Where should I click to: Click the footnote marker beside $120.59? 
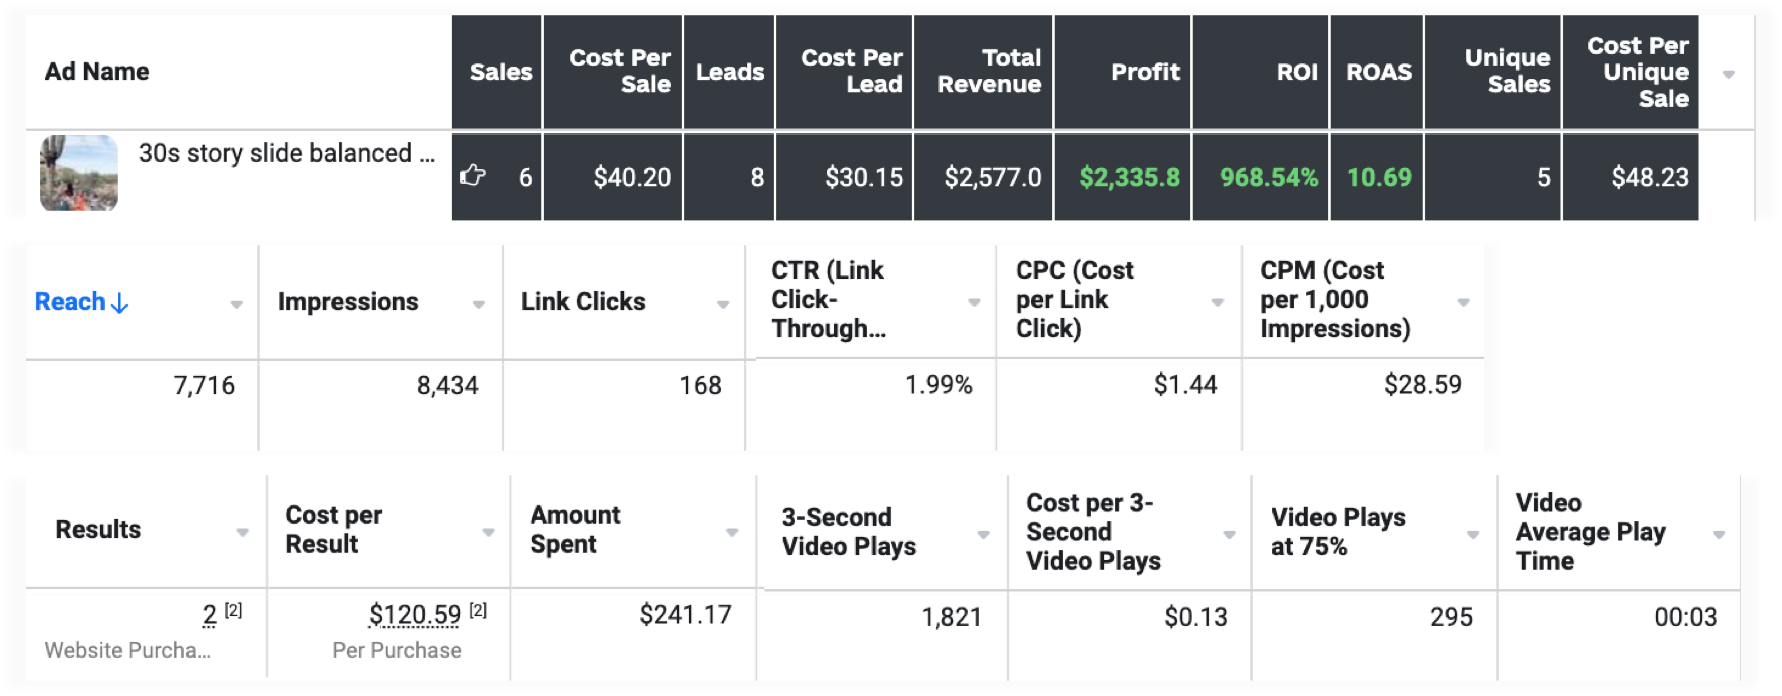(479, 610)
